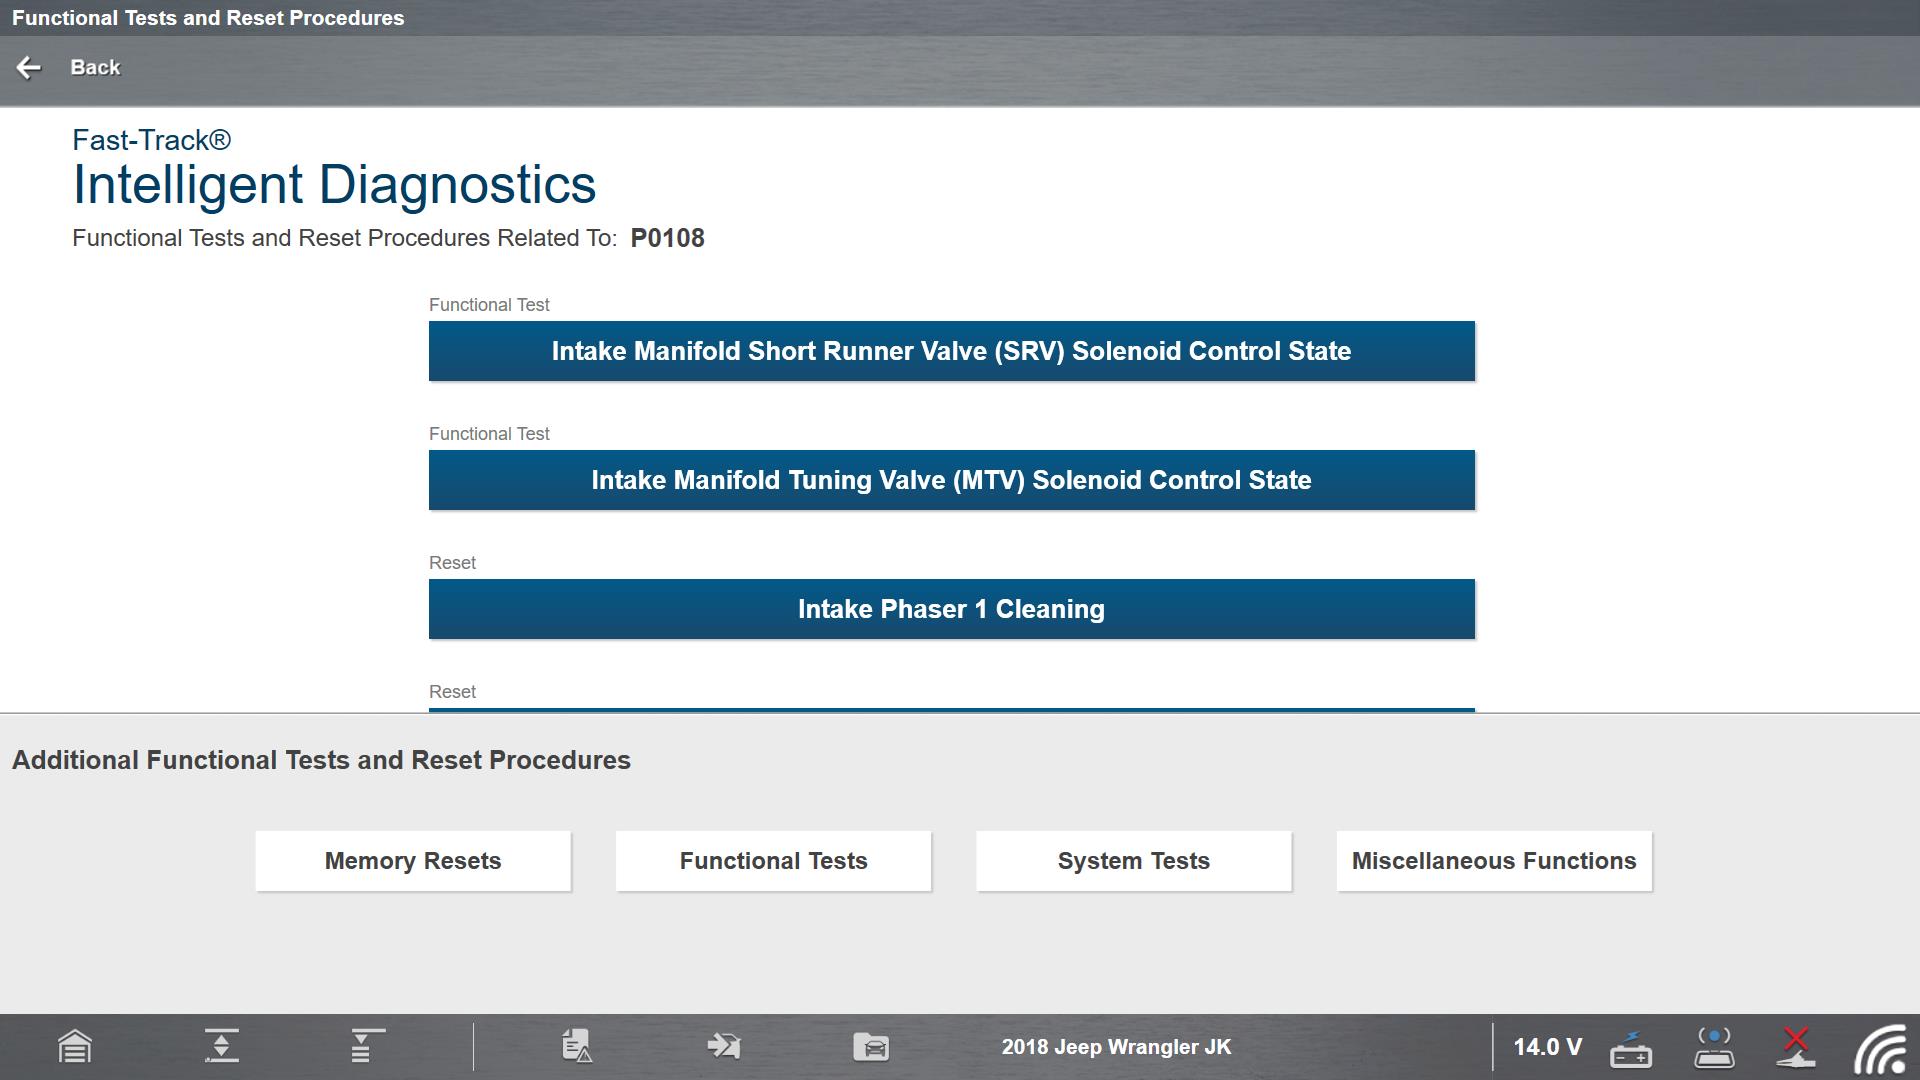The height and width of the screenshot is (1080, 1920).
Task: Click the battery voltage status icon
Action: 1630,1048
